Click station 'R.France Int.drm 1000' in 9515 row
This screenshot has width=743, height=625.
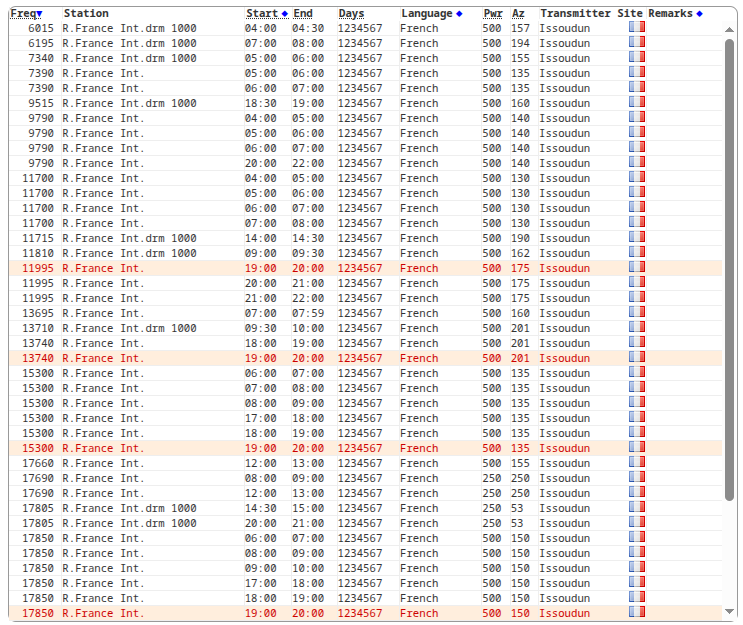129,103
